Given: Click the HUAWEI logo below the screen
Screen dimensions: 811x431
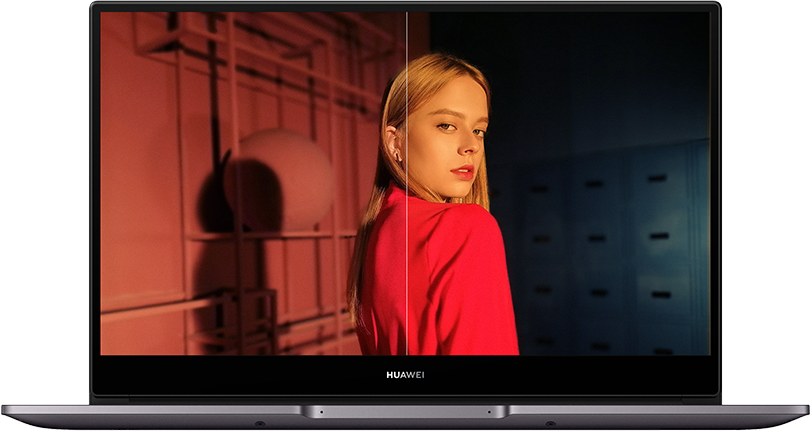Looking at the screenshot, I should point(405,375).
